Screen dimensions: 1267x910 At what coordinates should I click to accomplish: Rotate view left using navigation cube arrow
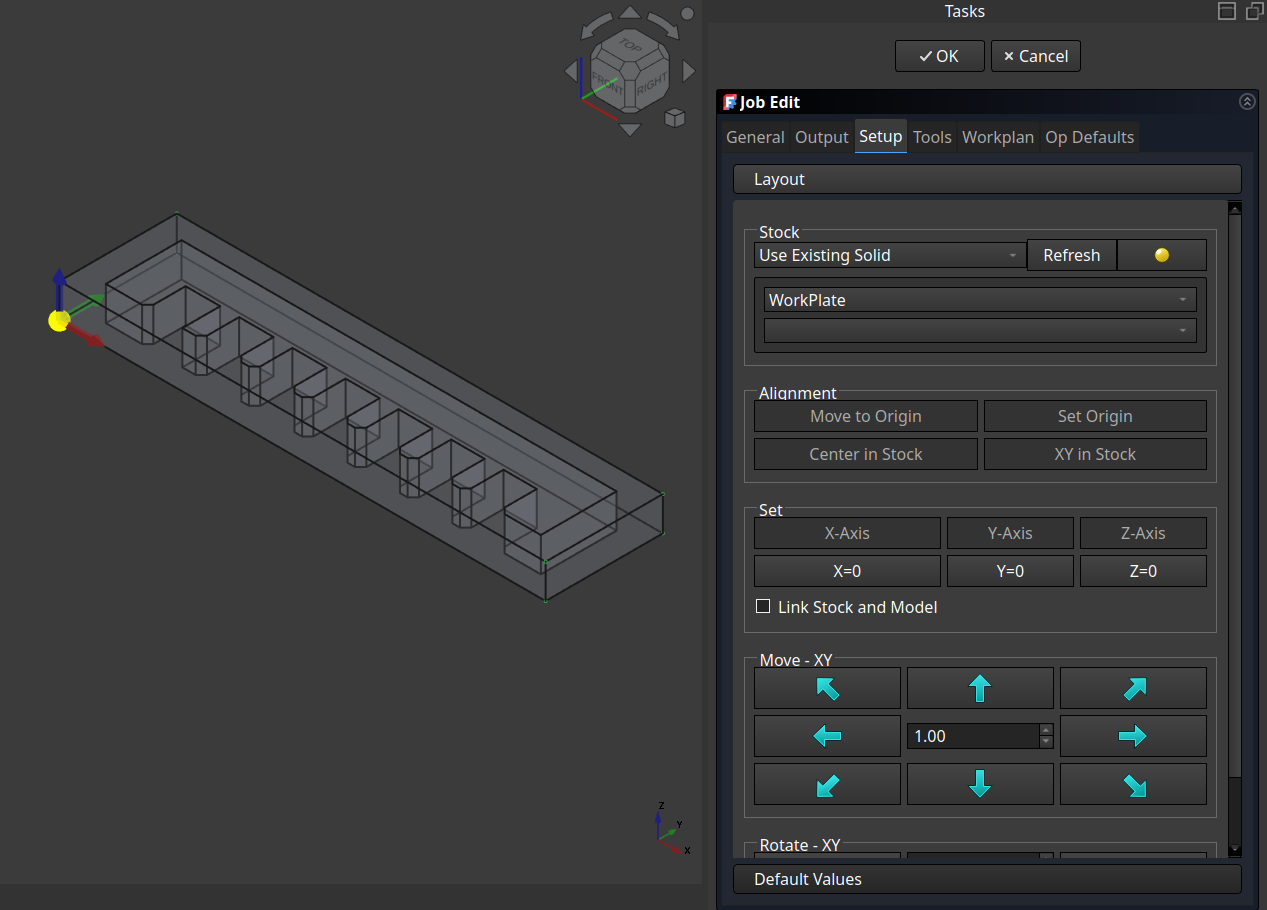click(572, 71)
